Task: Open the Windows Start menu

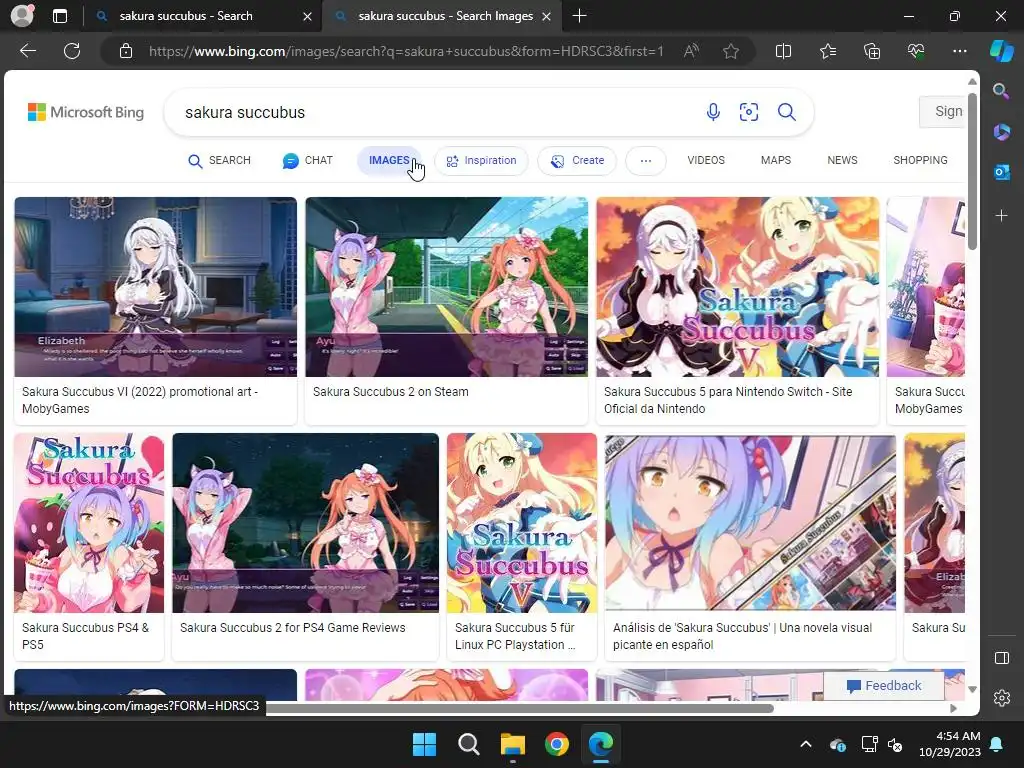Action: 424,744
